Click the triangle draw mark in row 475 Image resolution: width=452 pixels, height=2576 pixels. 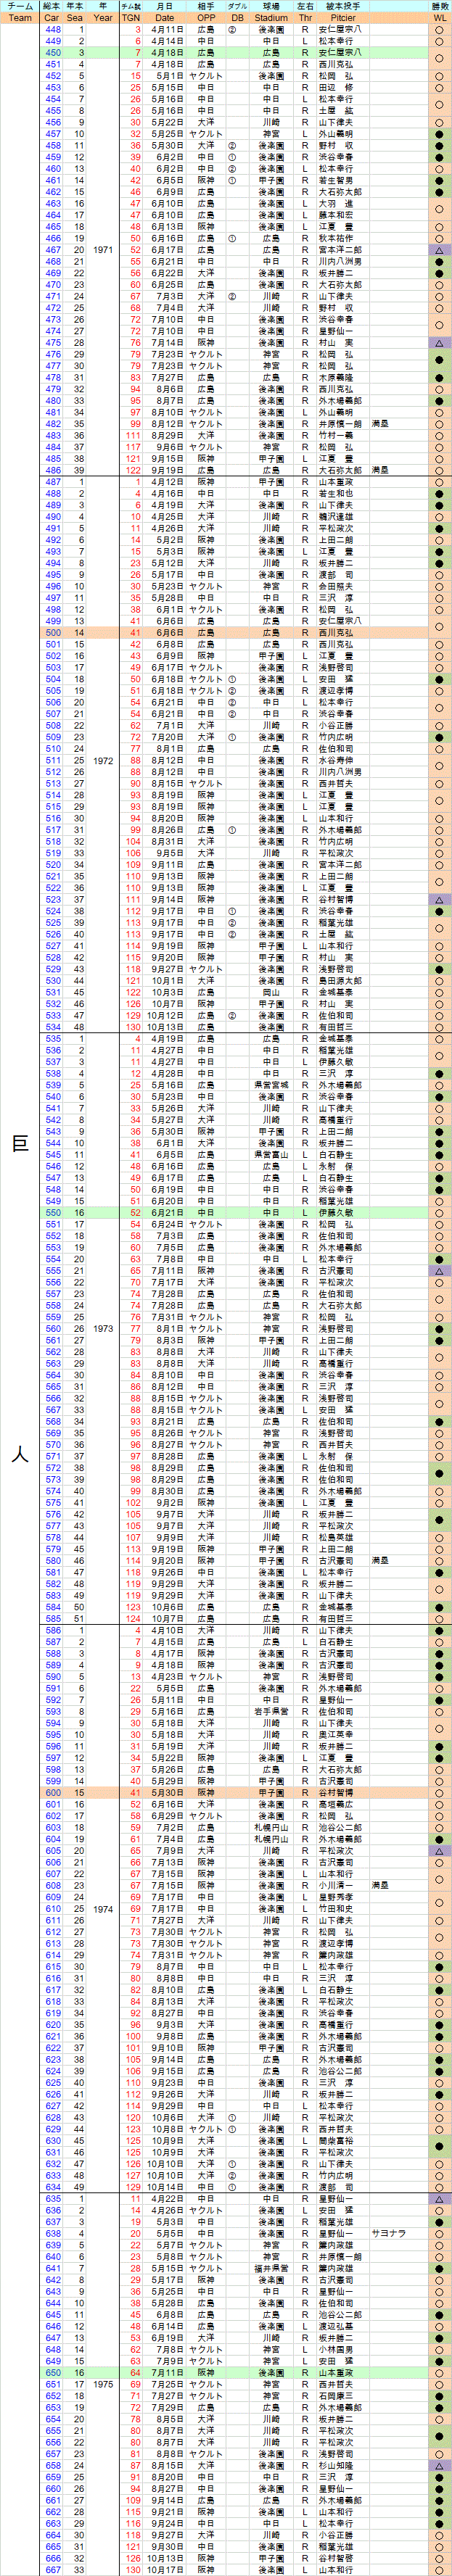coord(440,343)
